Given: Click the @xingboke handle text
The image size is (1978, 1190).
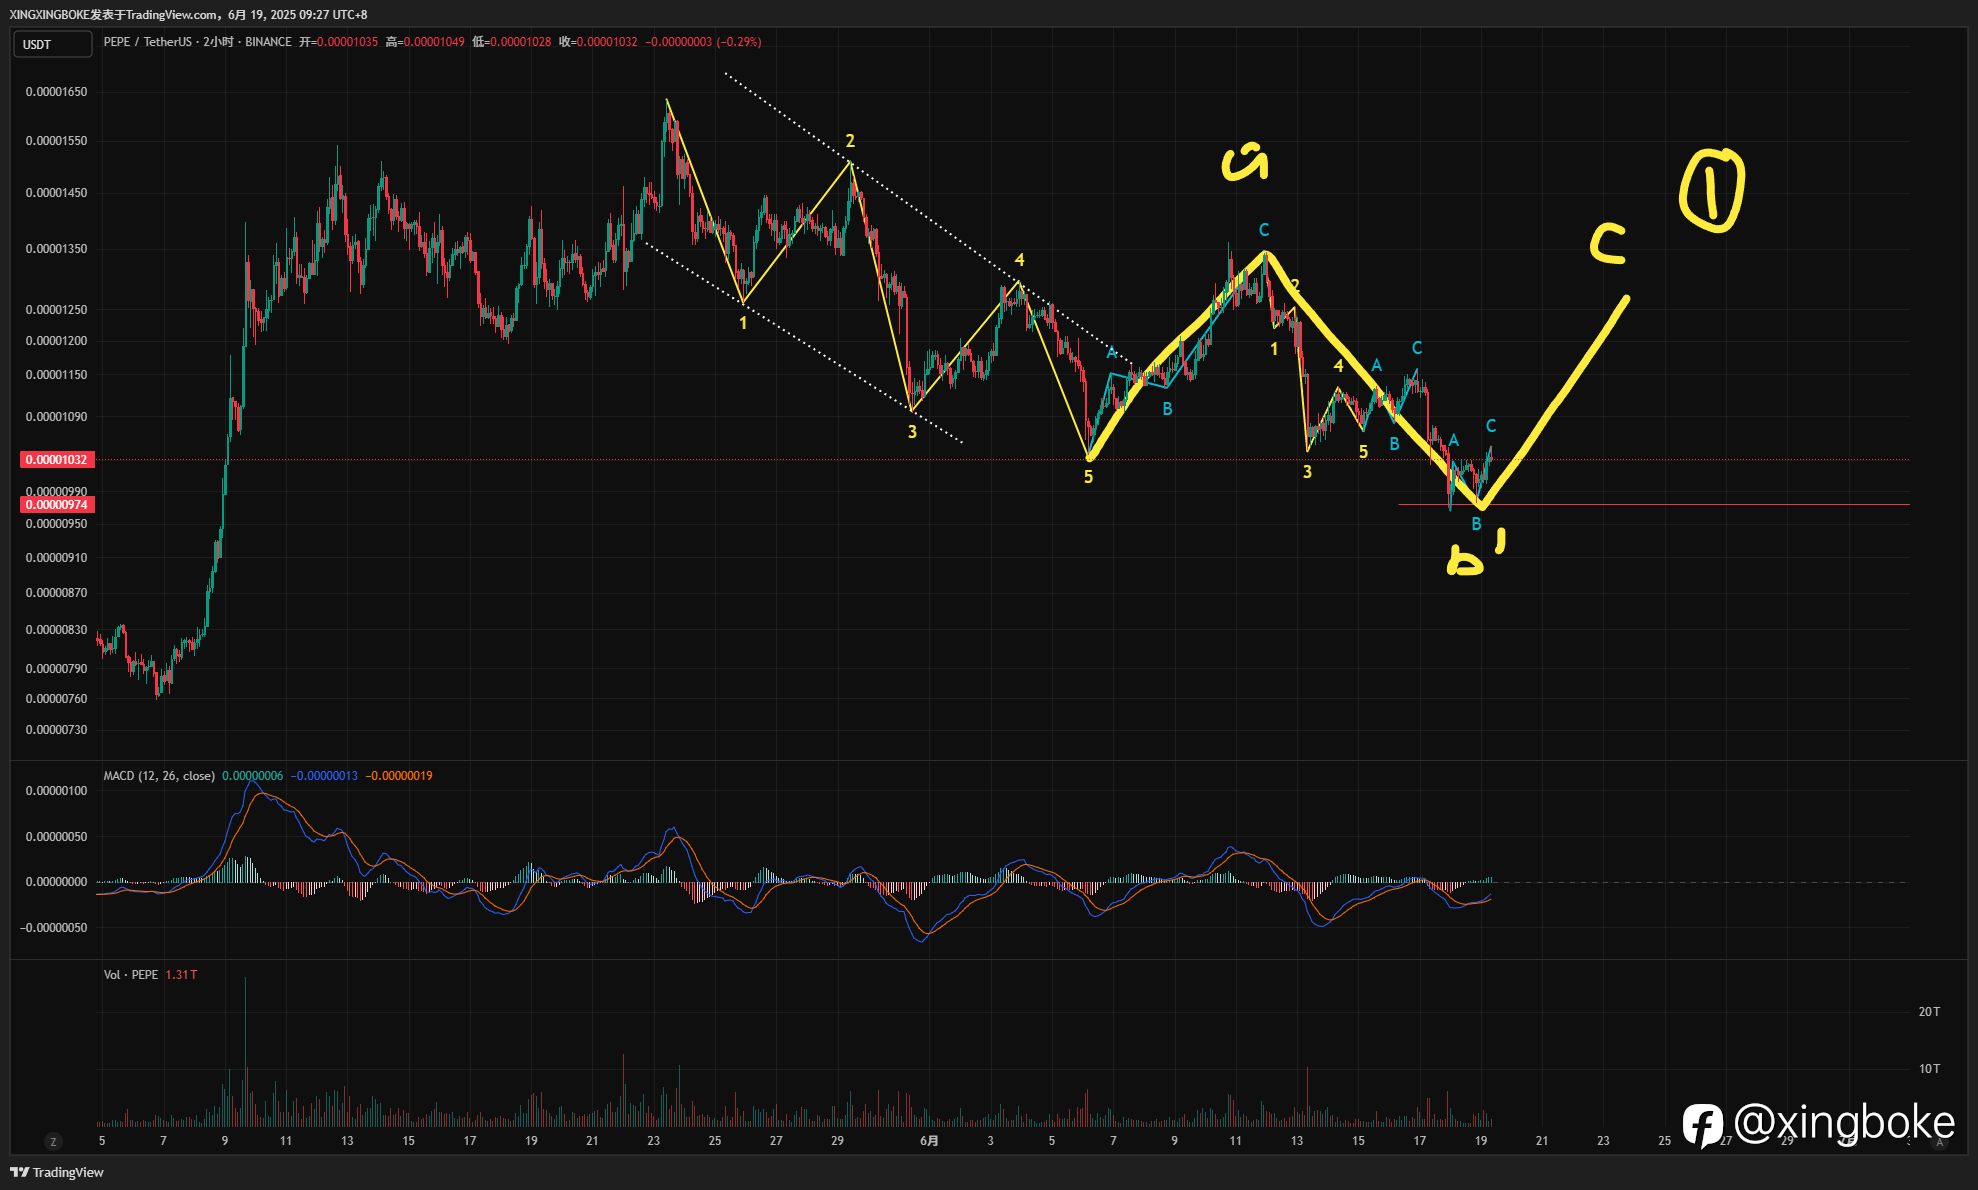Looking at the screenshot, I should tap(1844, 1124).
